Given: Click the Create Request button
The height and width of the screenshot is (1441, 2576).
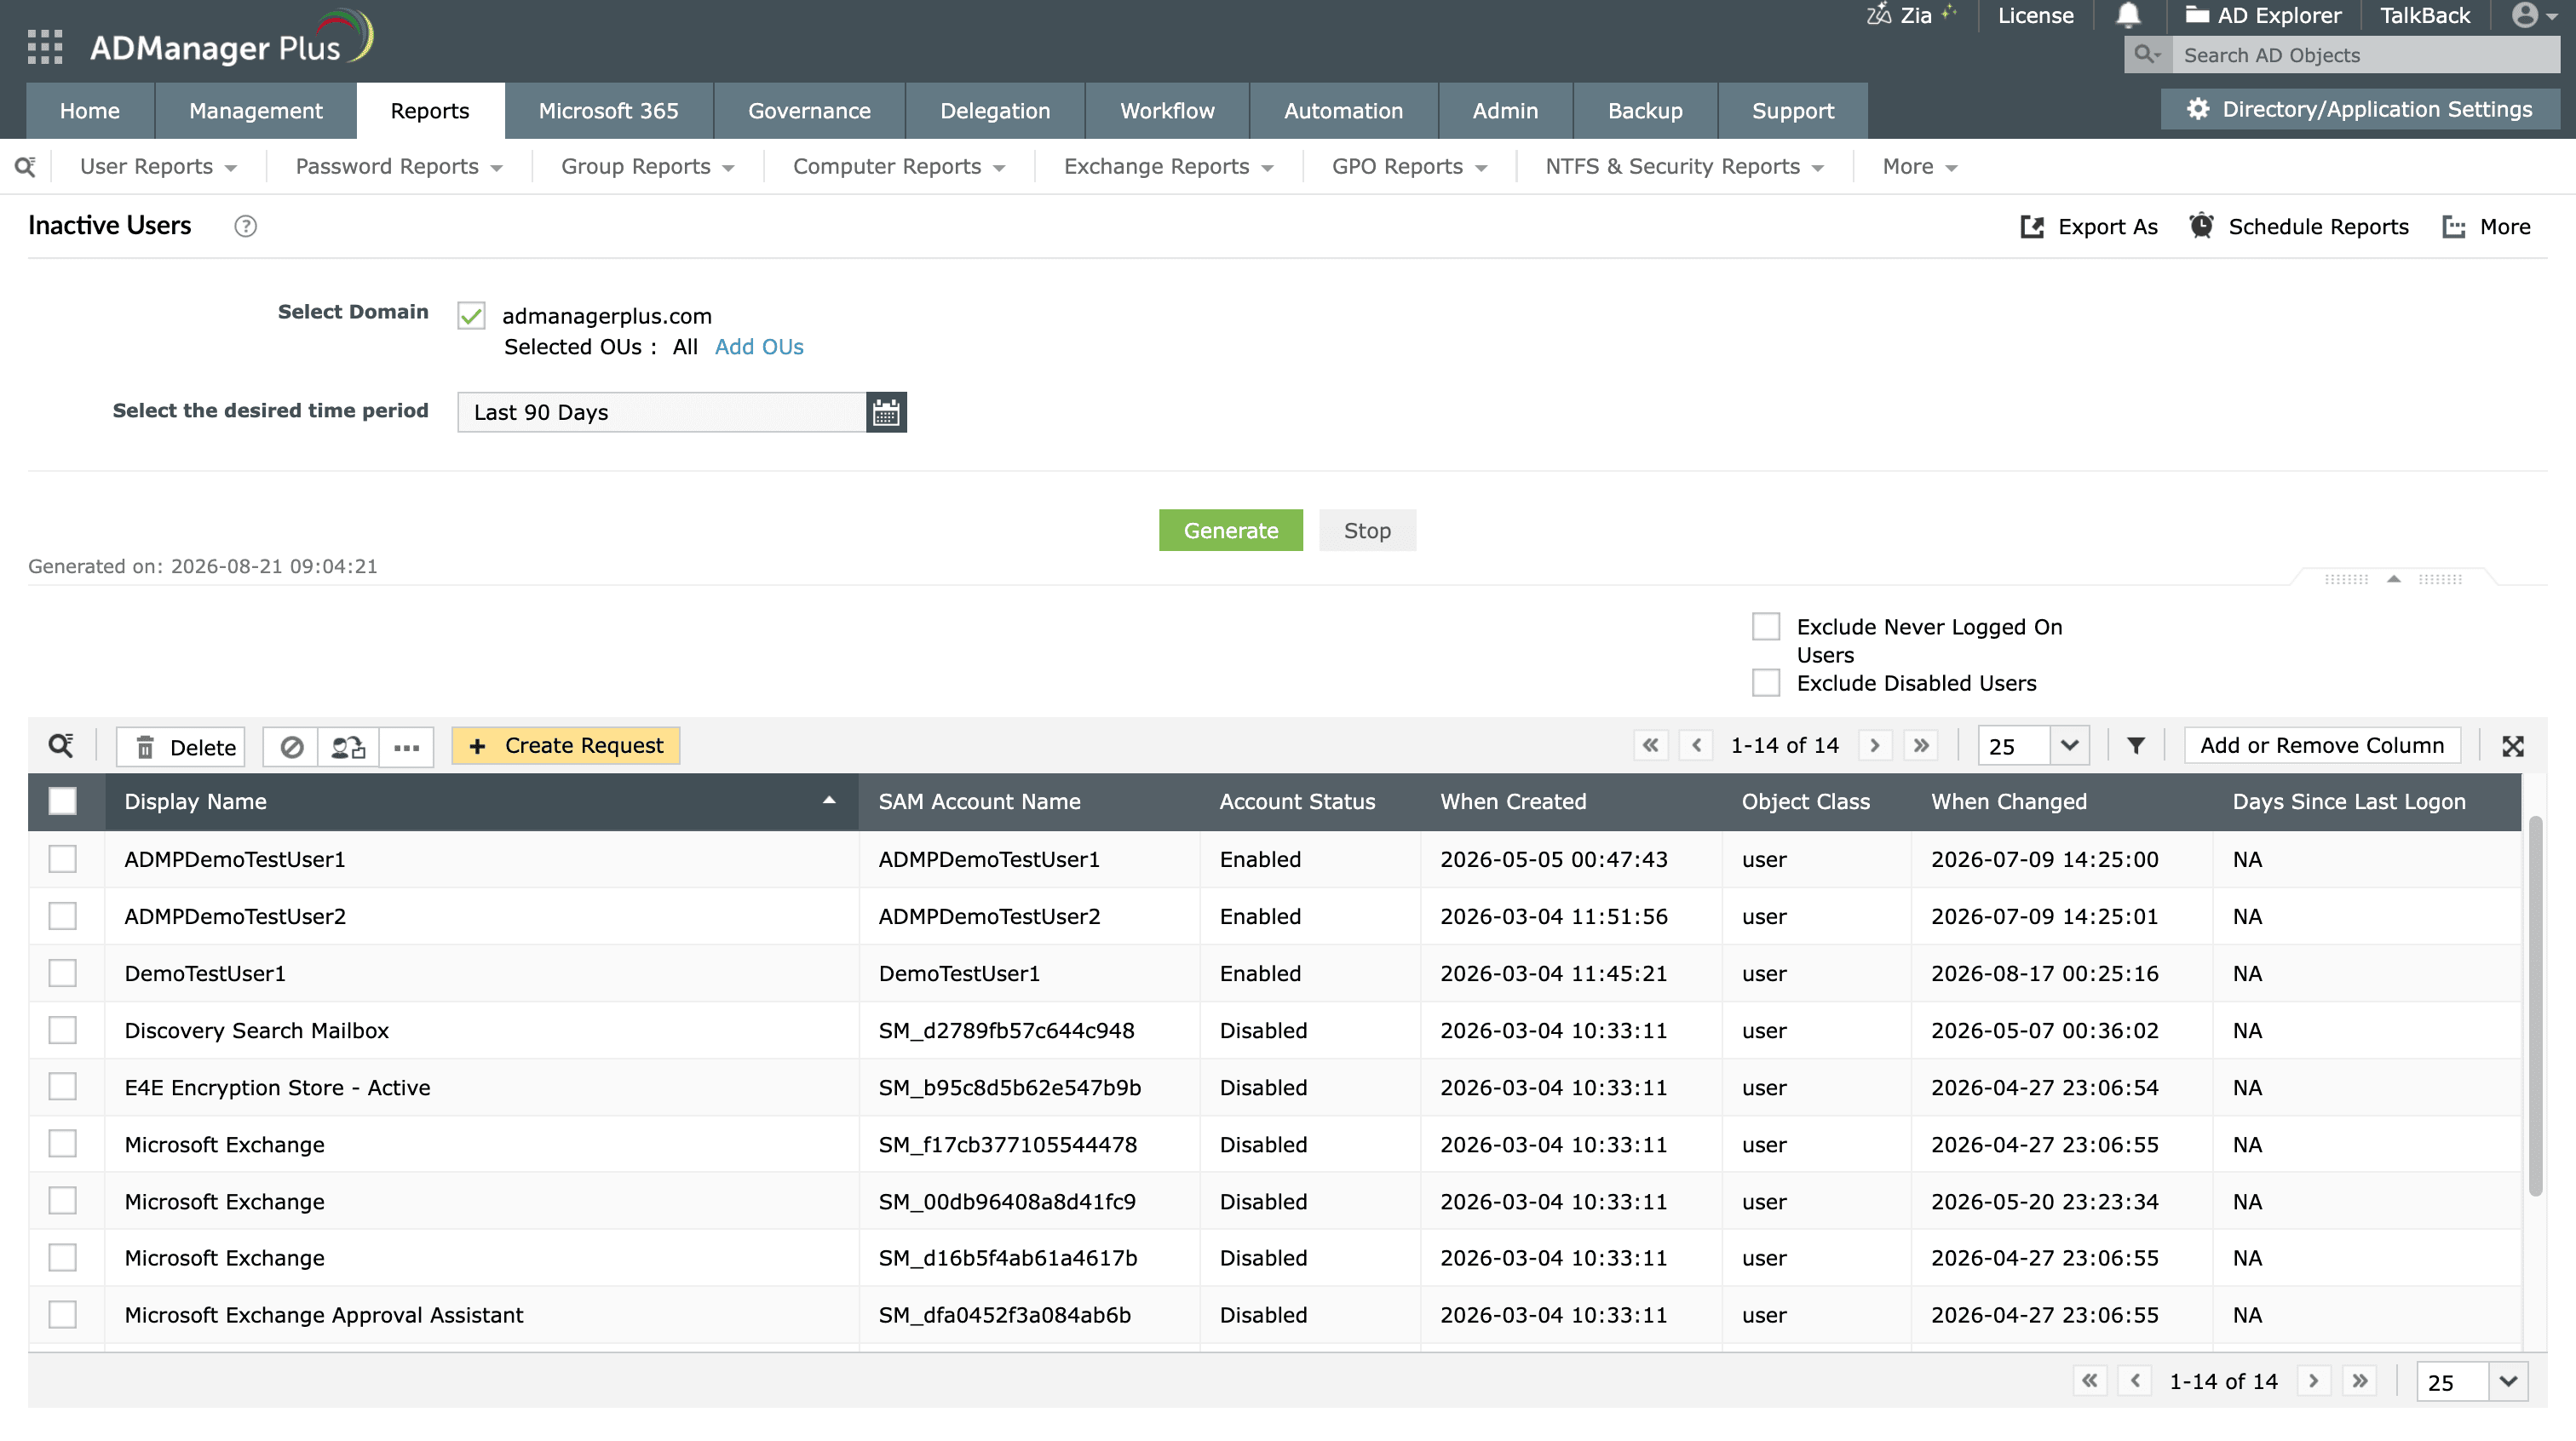Looking at the screenshot, I should tap(566, 746).
